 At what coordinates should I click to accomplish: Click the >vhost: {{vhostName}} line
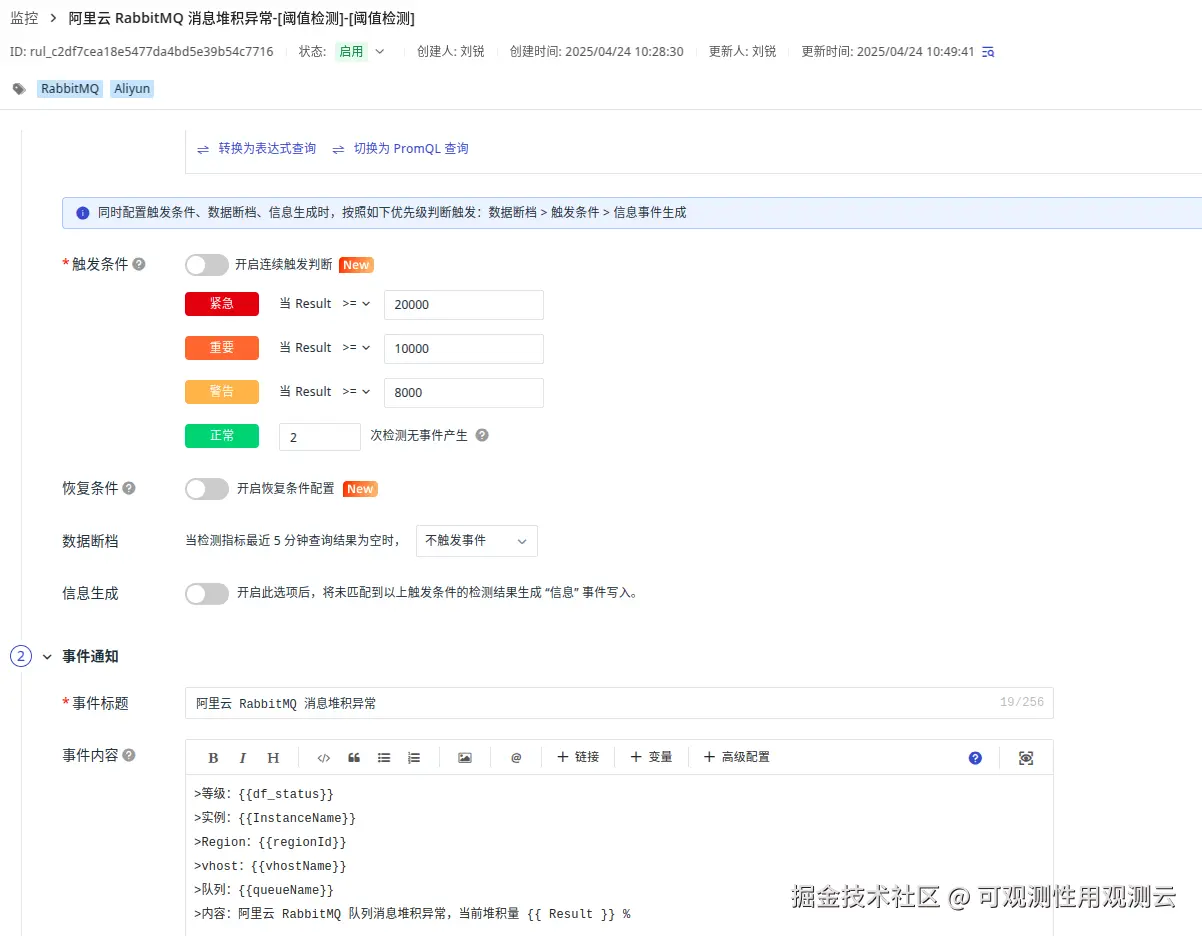(271, 866)
